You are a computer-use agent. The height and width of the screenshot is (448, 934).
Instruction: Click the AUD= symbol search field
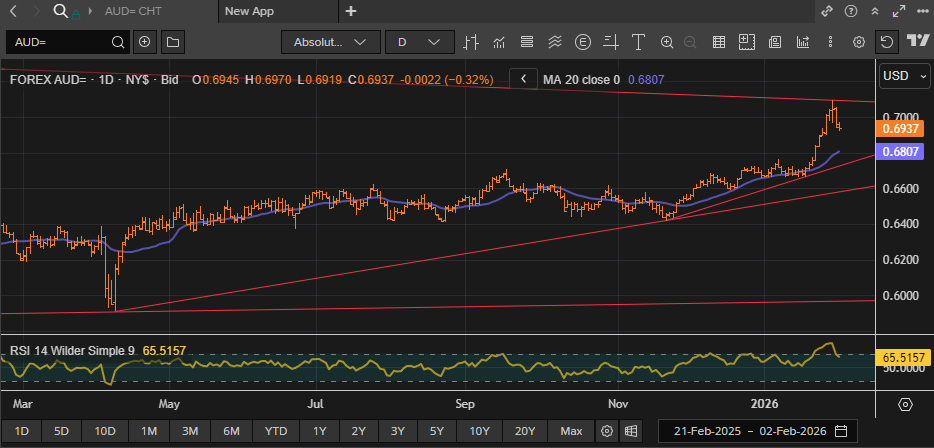click(x=60, y=42)
